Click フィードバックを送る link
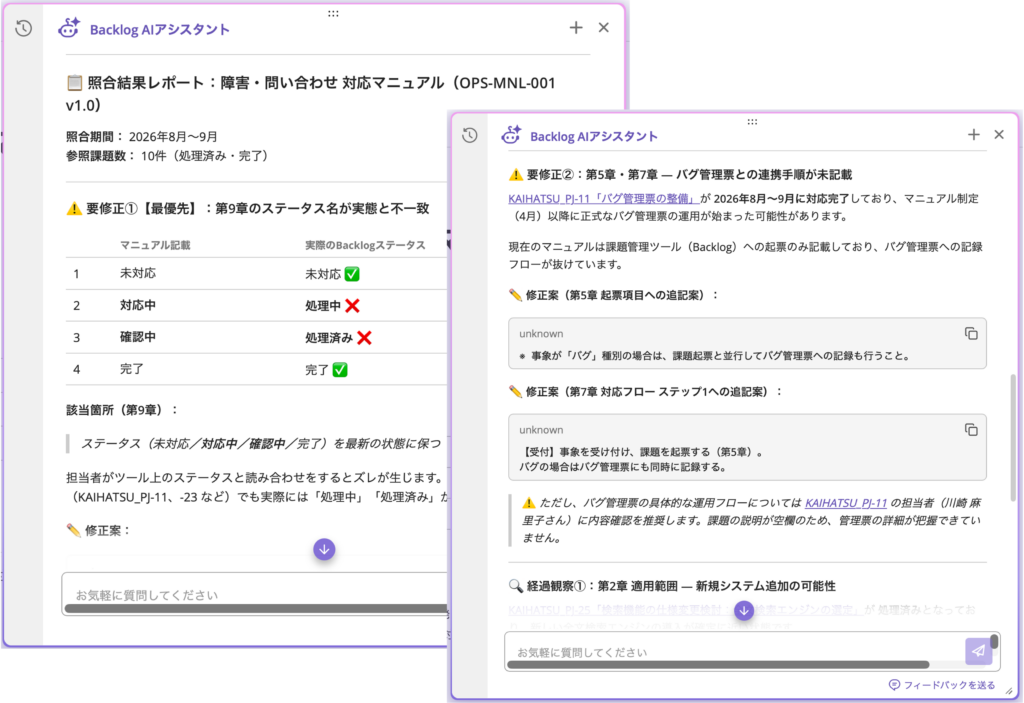Screen dimensions: 1024x703 tap(942, 685)
